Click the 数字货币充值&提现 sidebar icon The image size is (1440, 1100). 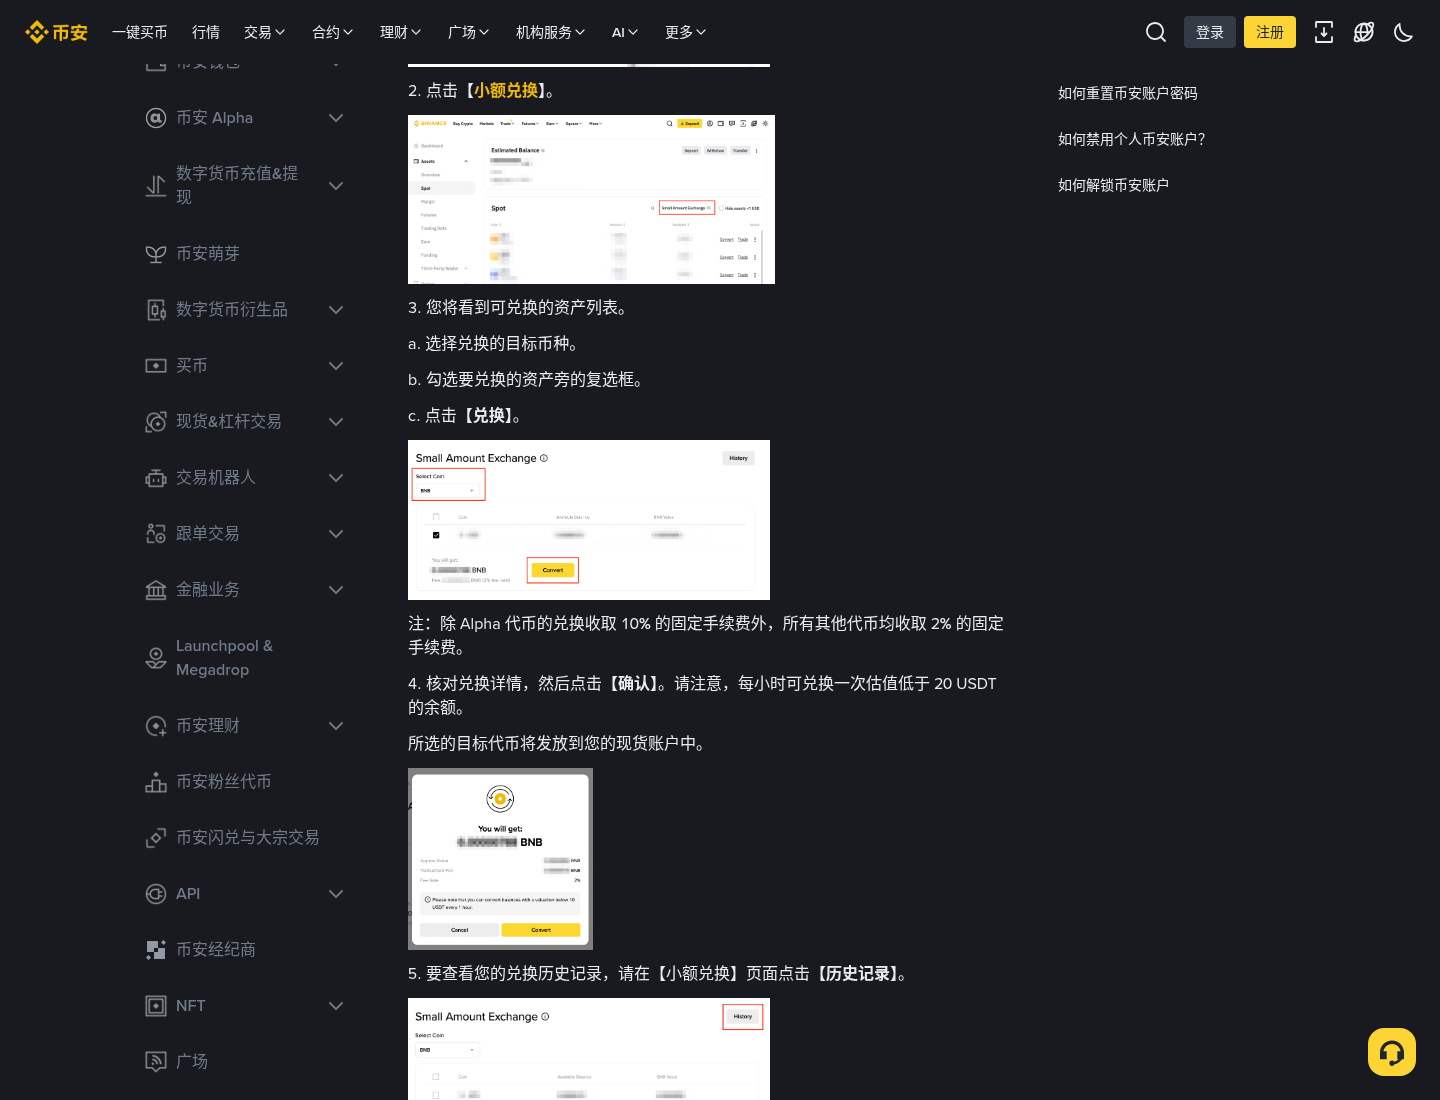click(156, 186)
